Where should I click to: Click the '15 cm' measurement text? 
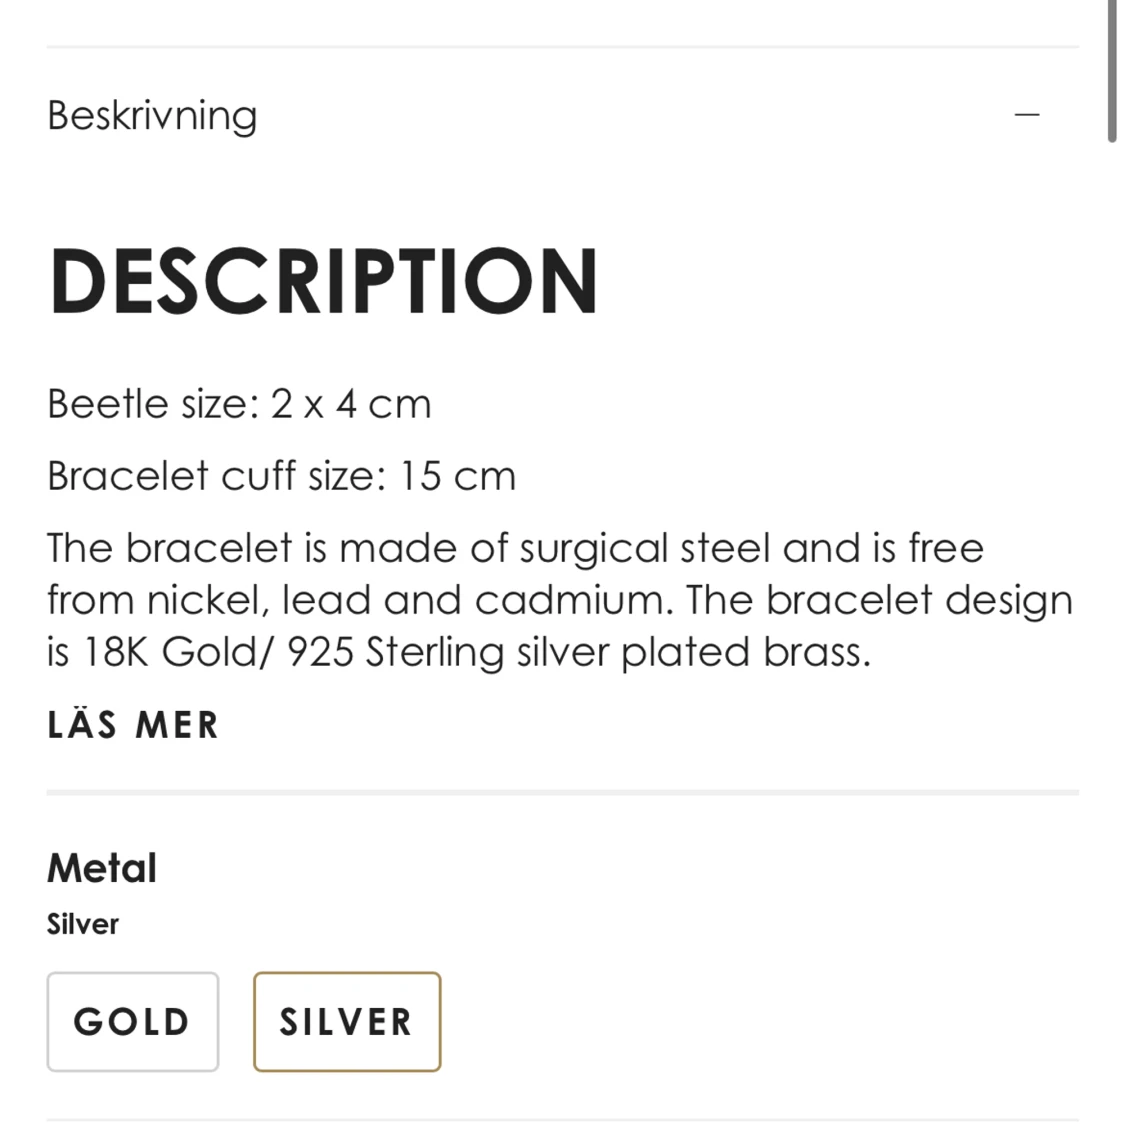pyautogui.click(x=458, y=476)
